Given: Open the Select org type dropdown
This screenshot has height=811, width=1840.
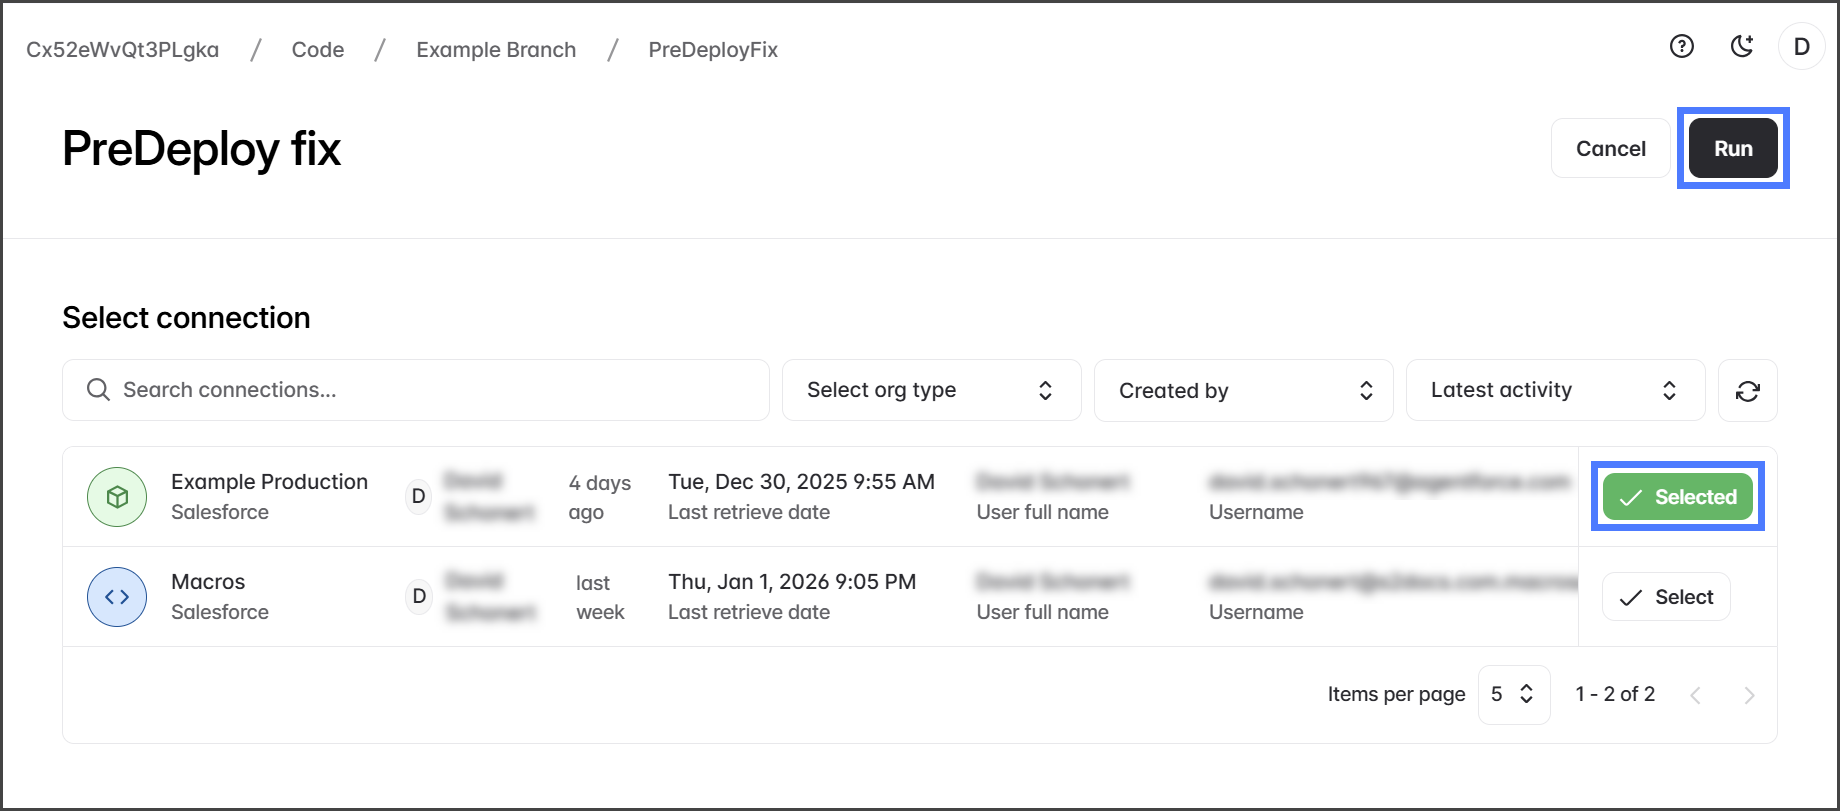Looking at the screenshot, I should [931, 391].
